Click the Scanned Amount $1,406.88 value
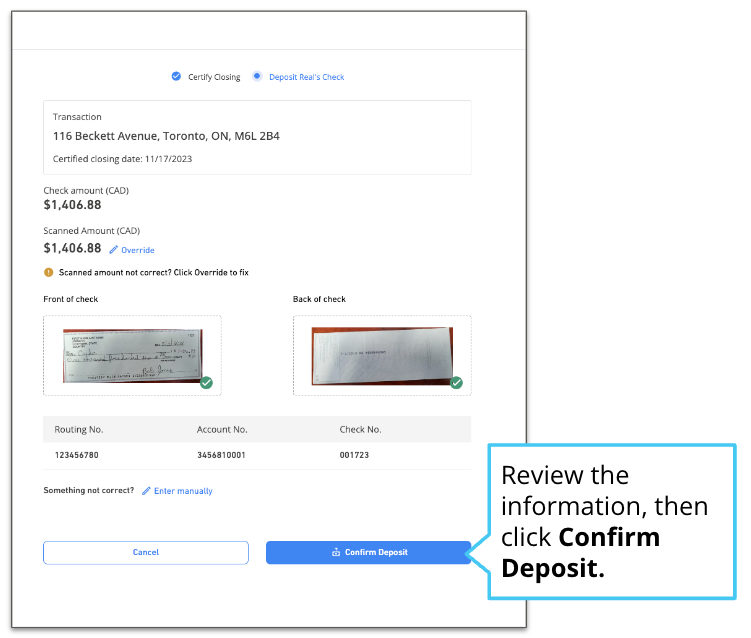The height and width of the screenshot is (638, 751). [72, 248]
